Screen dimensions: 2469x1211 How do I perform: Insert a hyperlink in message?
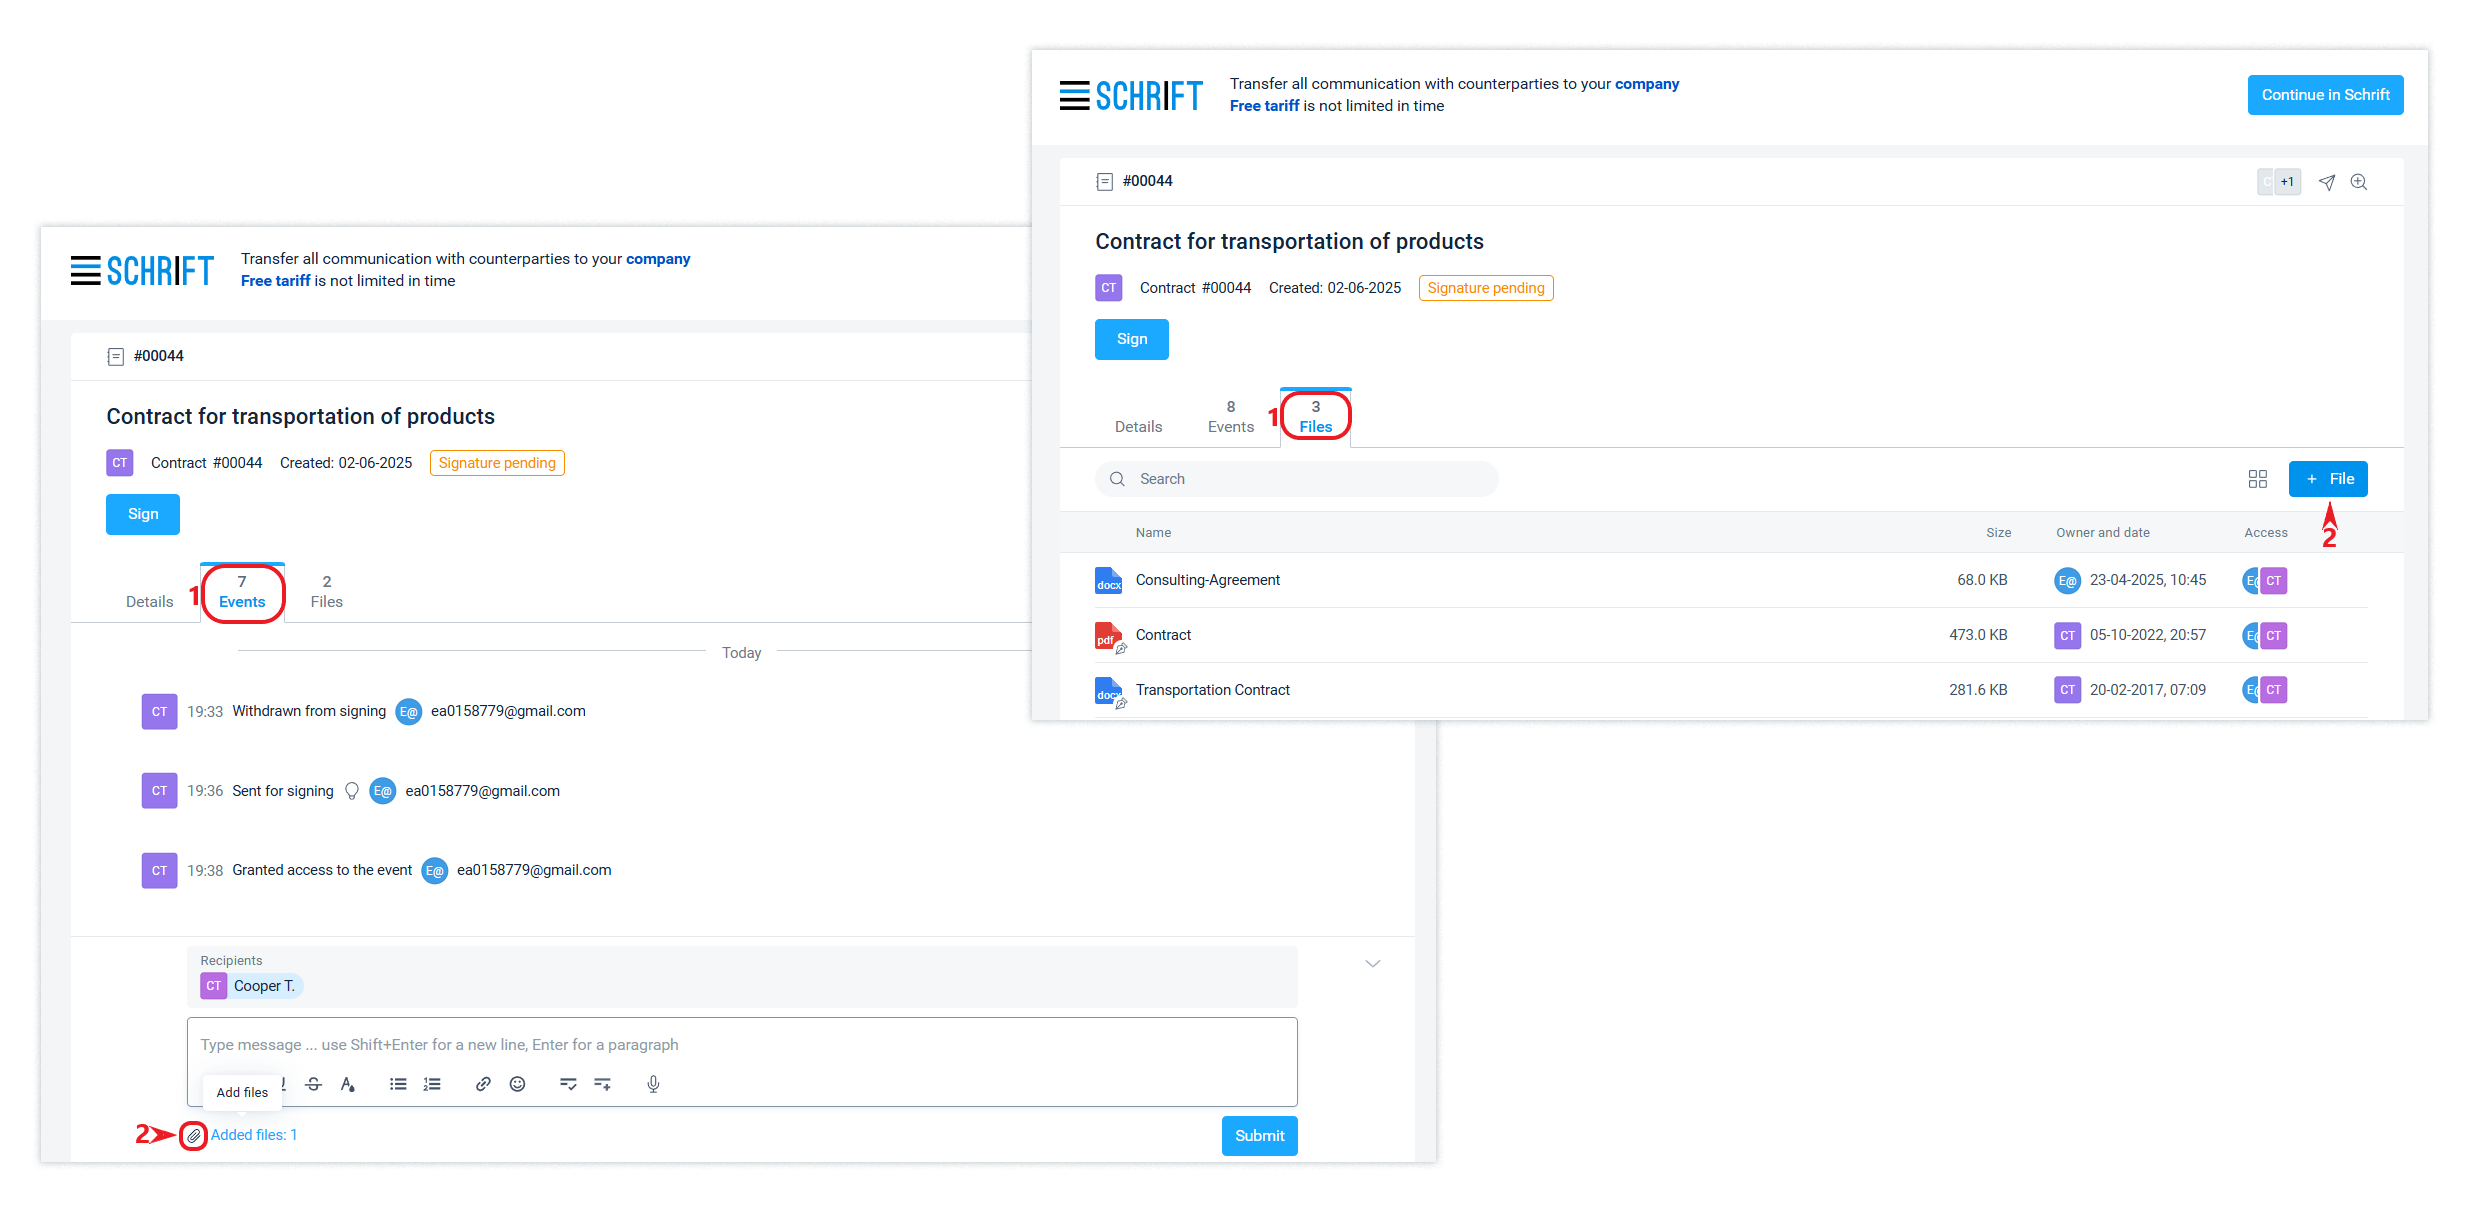[483, 1084]
